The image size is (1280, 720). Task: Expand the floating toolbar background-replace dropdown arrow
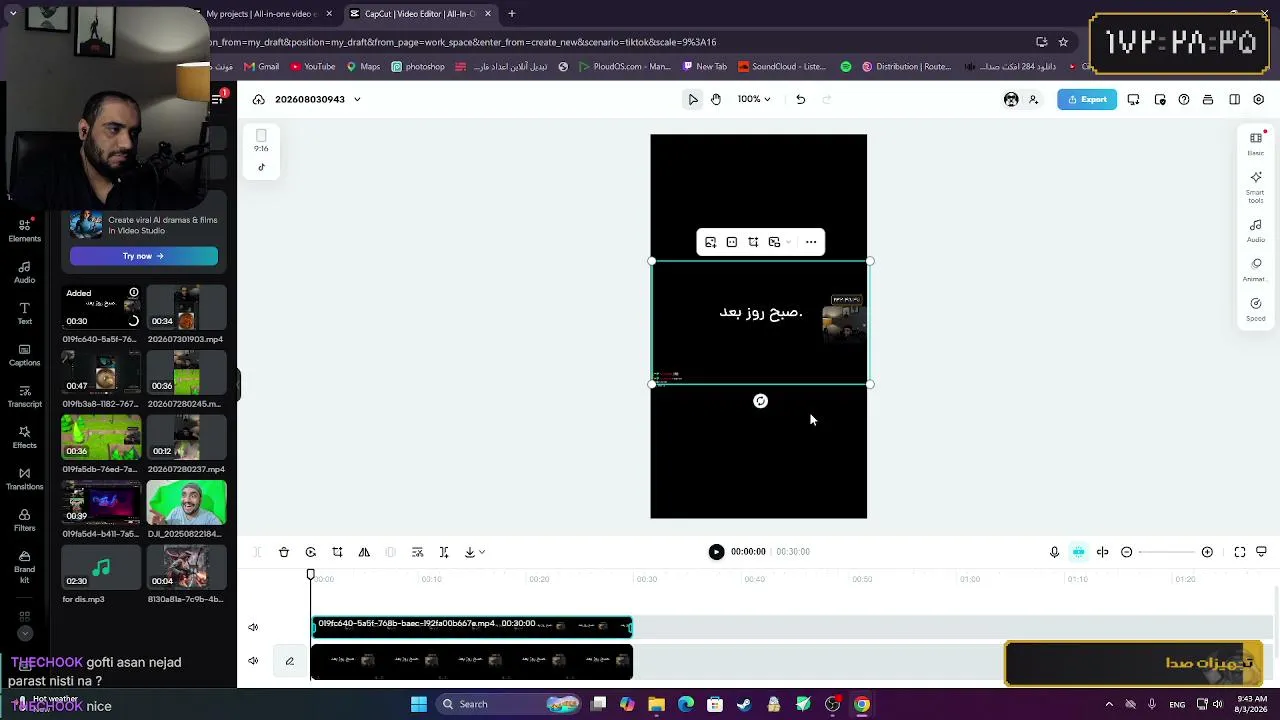pos(788,242)
